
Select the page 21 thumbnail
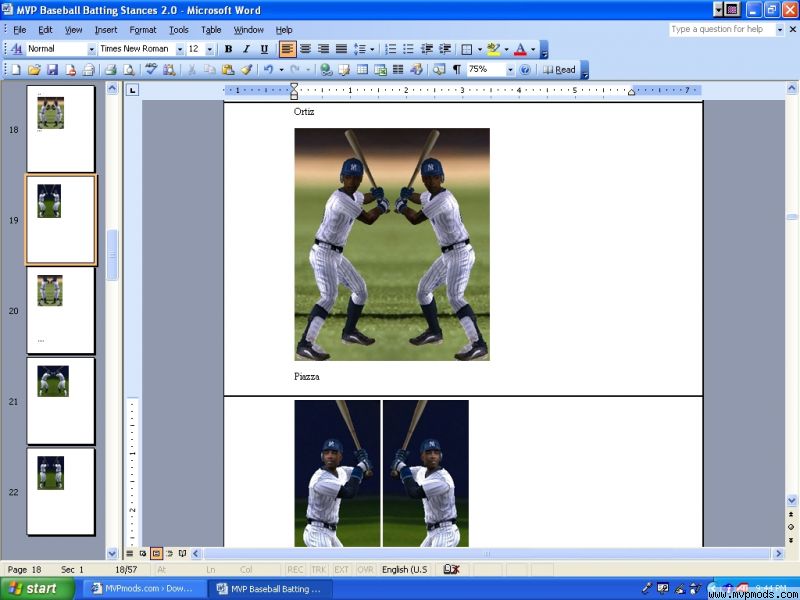pos(61,401)
